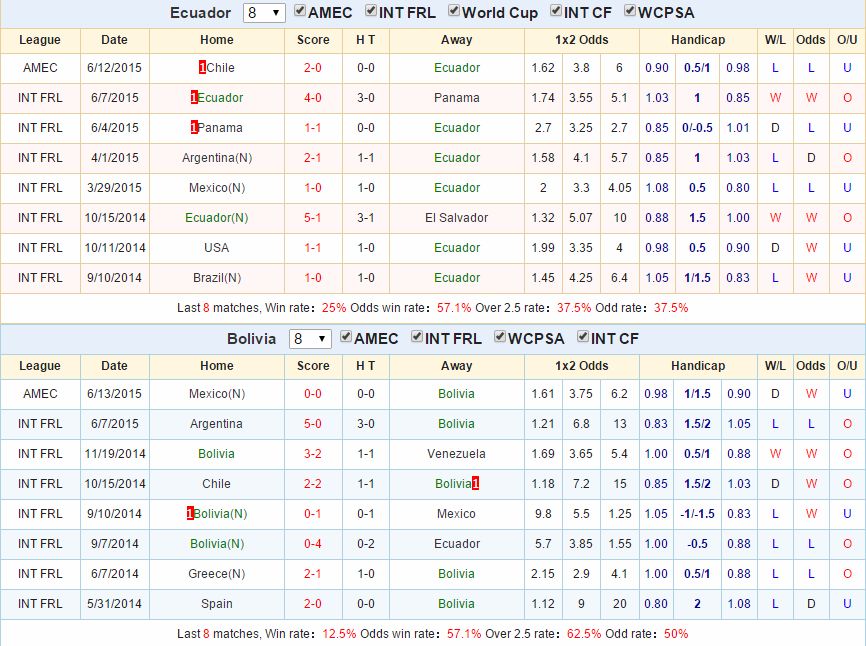Click half-time score 3-1 in El Salvador row

pyautogui.click(x=366, y=218)
